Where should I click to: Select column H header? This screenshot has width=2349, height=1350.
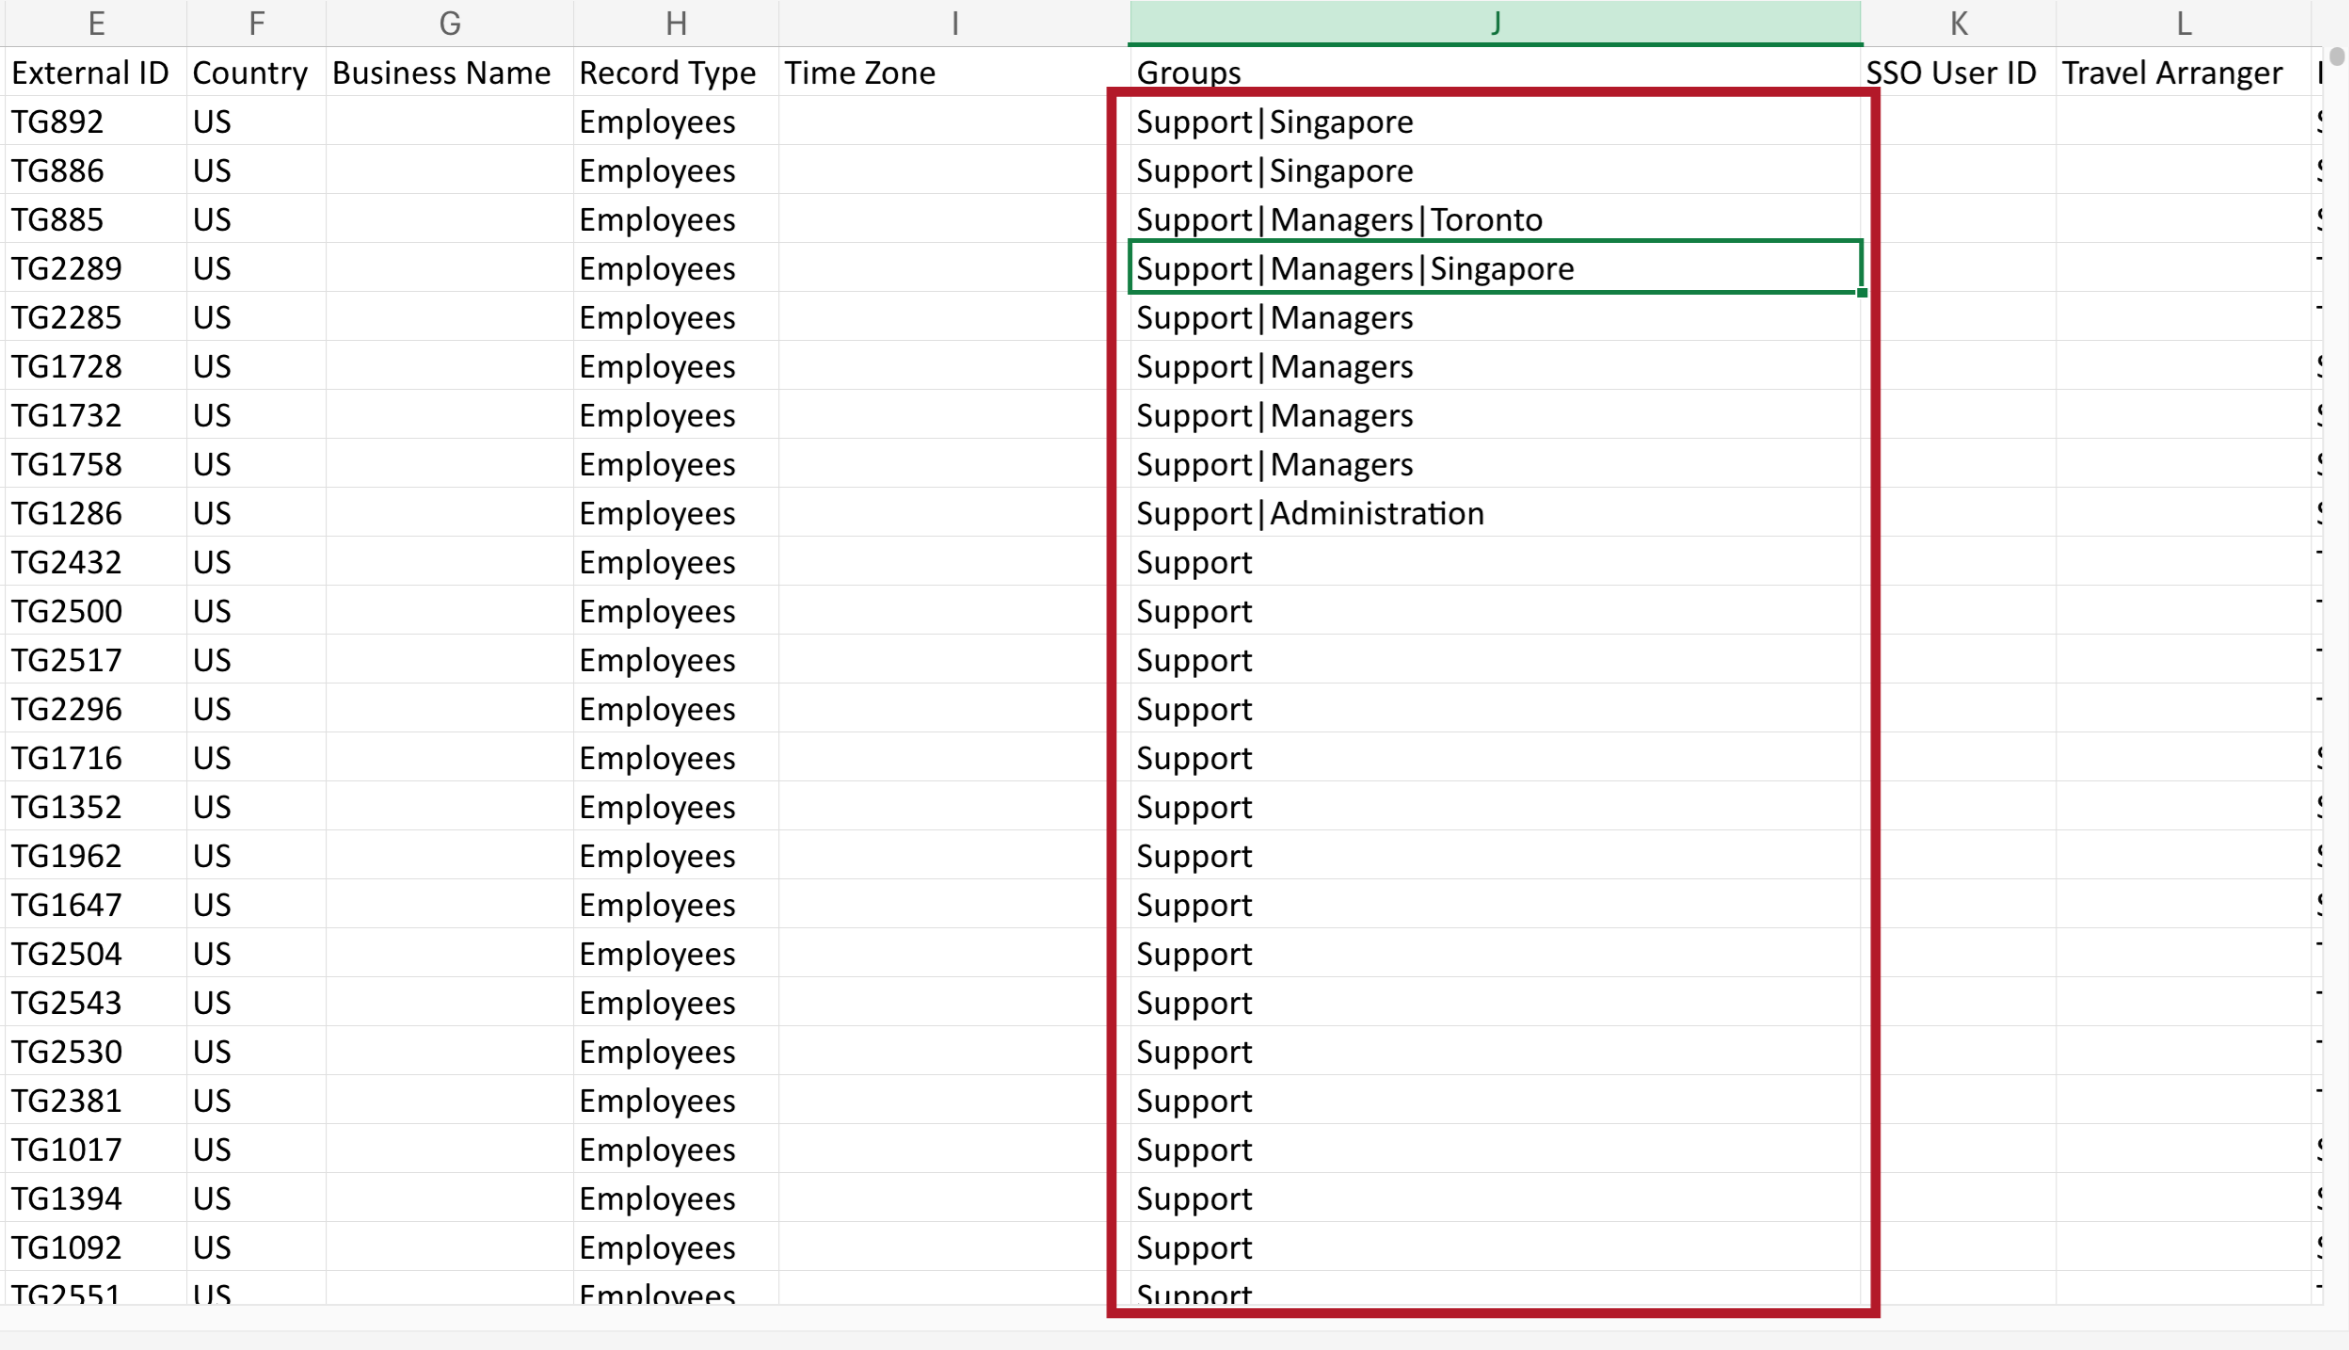click(x=676, y=22)
